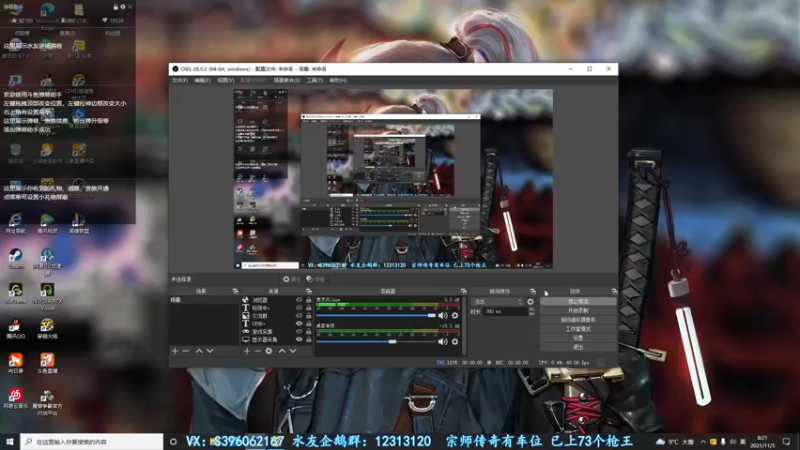
Task: Add a new source with plus icon
Action: (247, 351)
